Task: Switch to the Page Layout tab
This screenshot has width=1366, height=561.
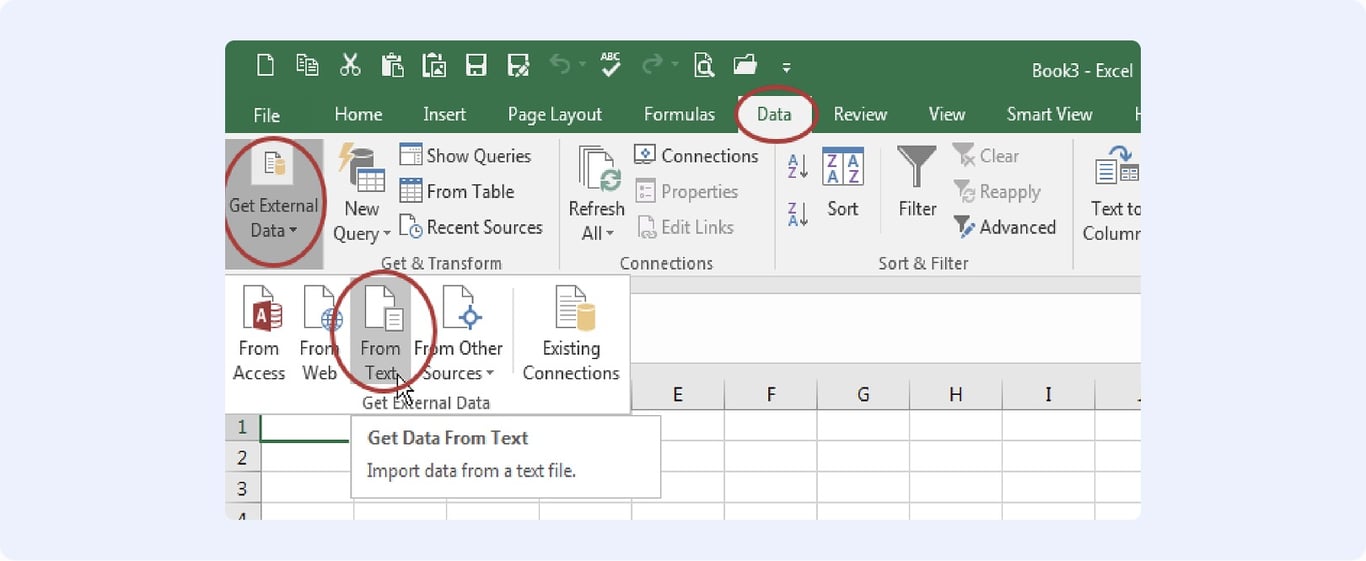Action: coord(555,114)
